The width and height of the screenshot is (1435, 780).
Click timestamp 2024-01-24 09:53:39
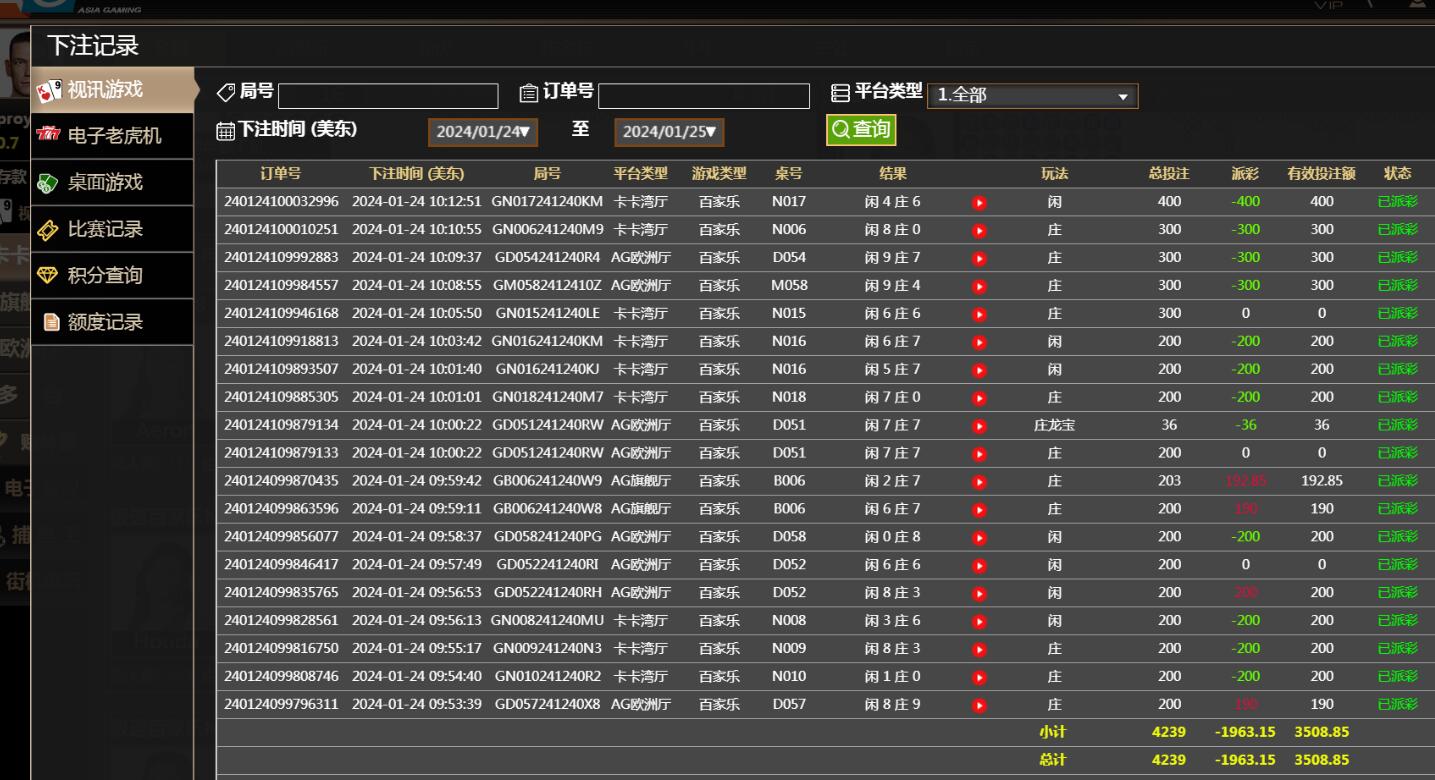(x=417, y=705)
